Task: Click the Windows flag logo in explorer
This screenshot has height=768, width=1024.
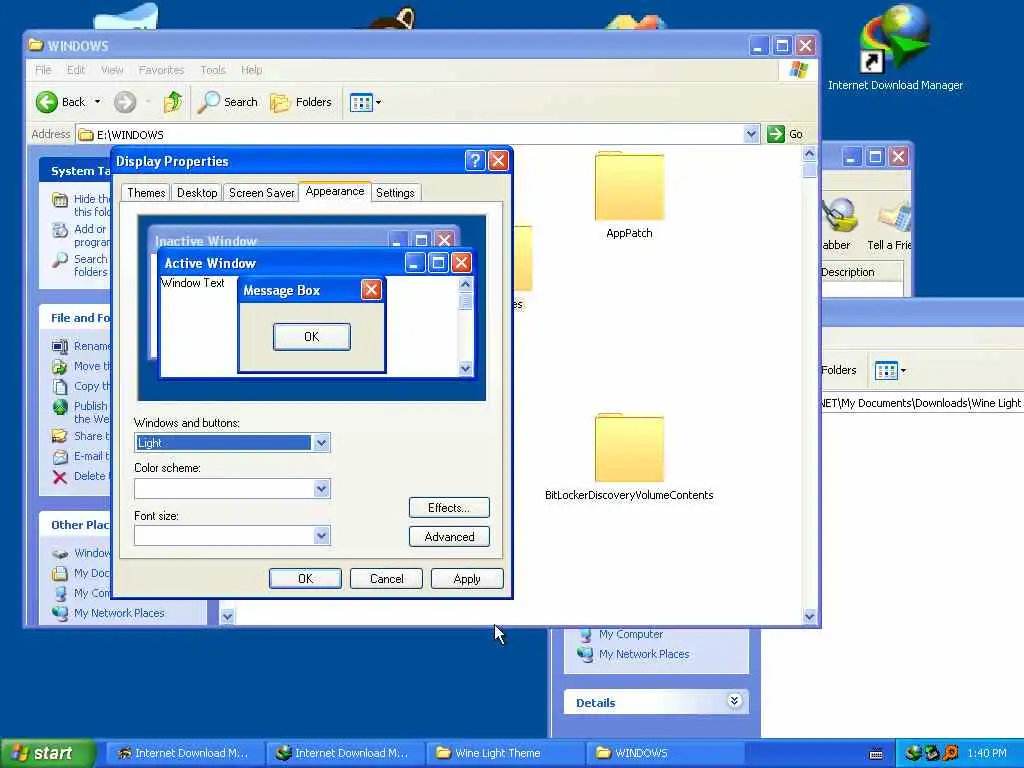Action: click(x=798, y=70)
